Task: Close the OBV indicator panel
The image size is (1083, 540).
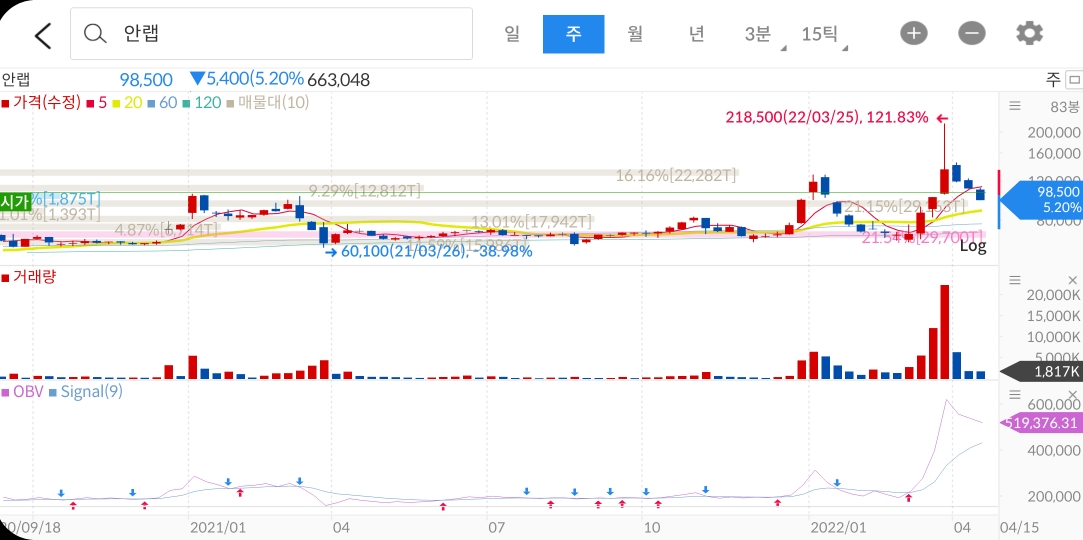Action: tap(1073, 394)
